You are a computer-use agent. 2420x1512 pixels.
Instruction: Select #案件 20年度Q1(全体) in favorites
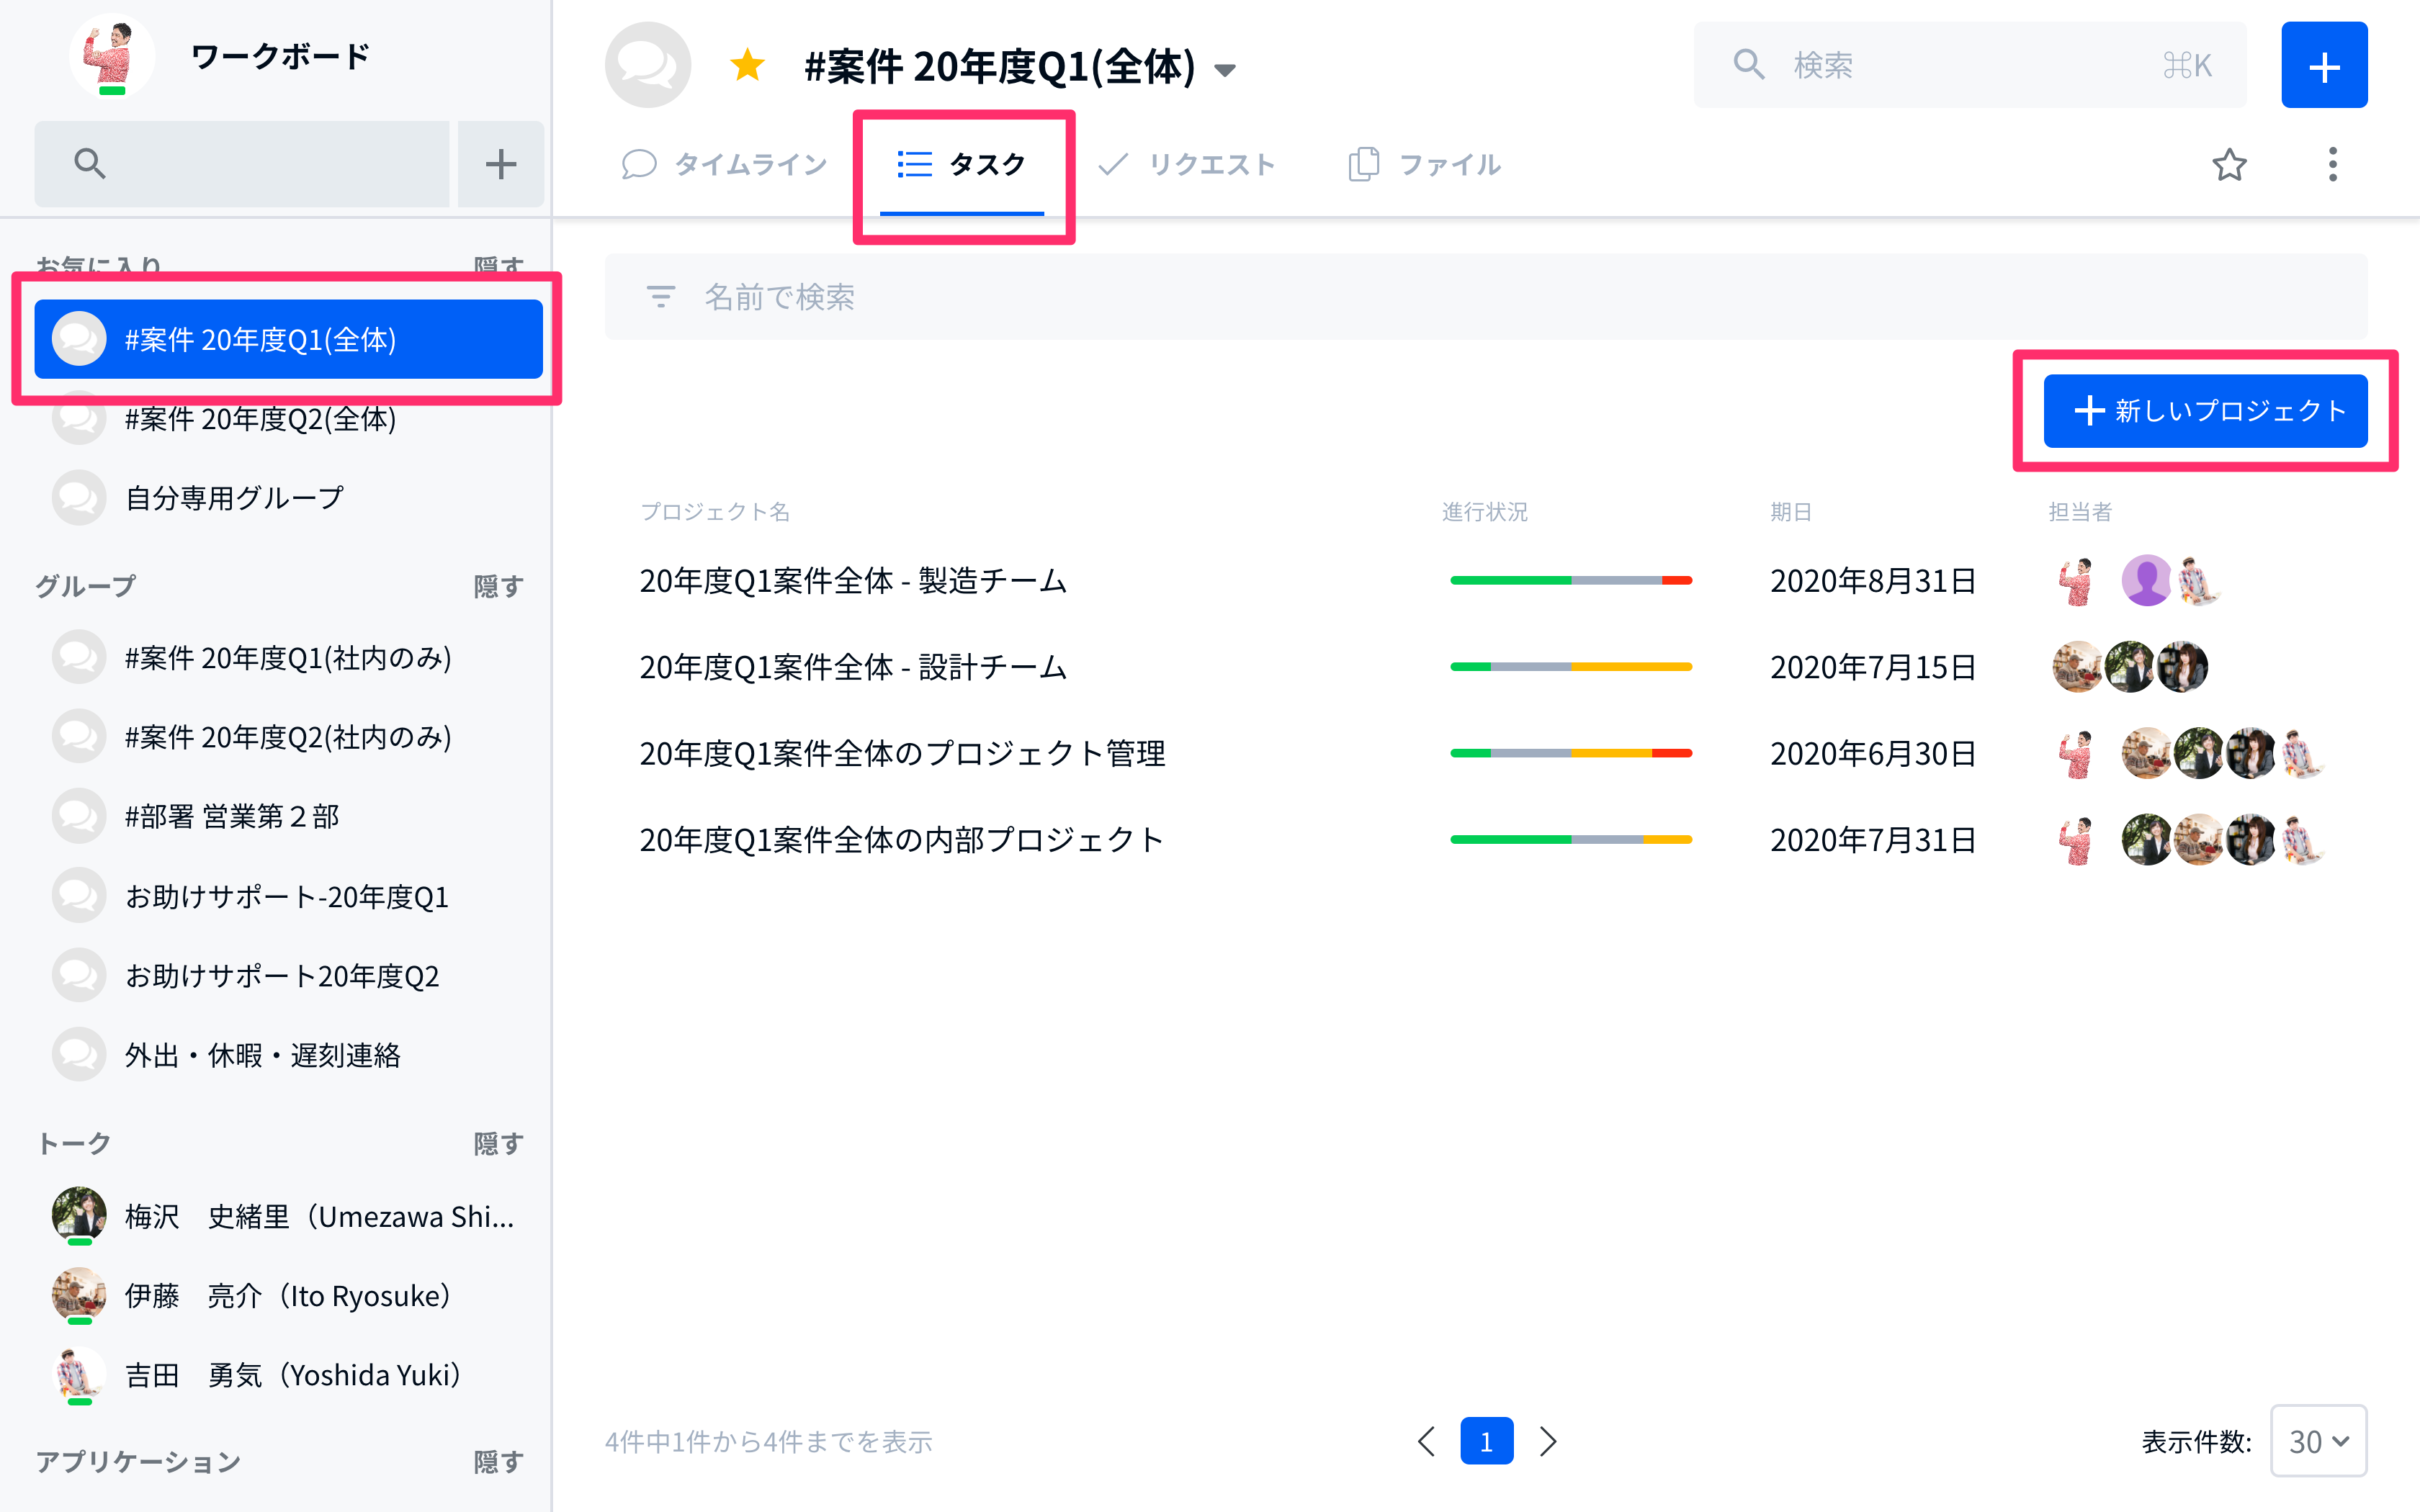(x=288, y=340)
